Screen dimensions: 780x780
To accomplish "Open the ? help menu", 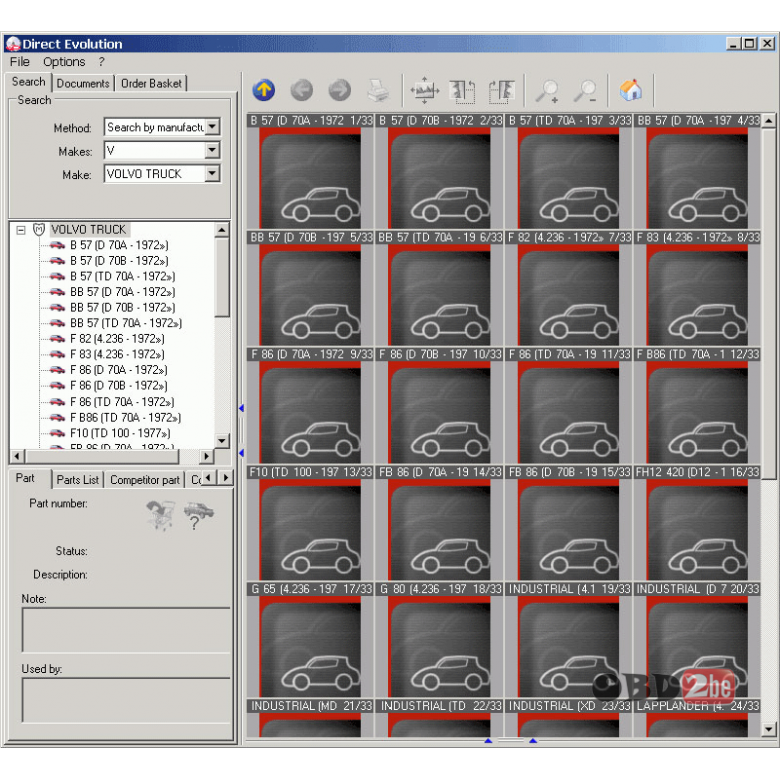I will 101,62.
